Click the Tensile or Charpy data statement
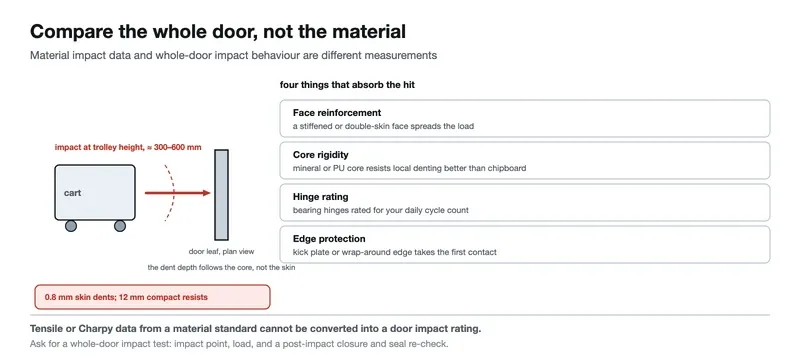The height and width of the screenshot is (360, 800). coord(256,329)
